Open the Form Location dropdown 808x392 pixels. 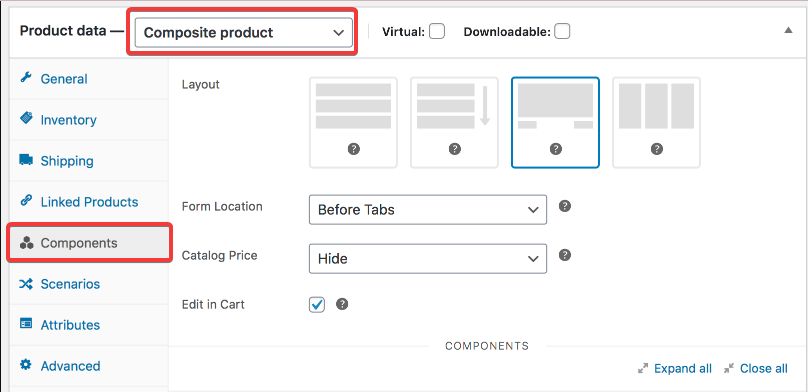428,210
